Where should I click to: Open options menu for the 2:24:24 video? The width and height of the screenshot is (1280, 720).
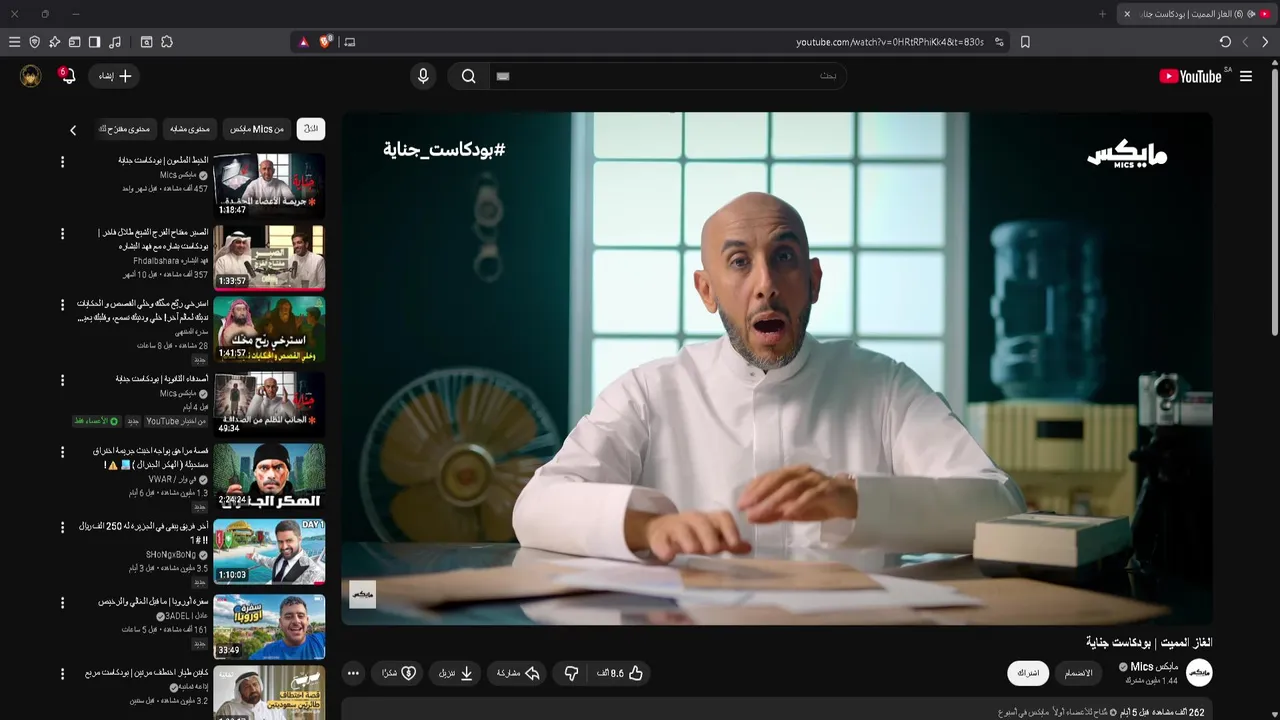(62, 452)
